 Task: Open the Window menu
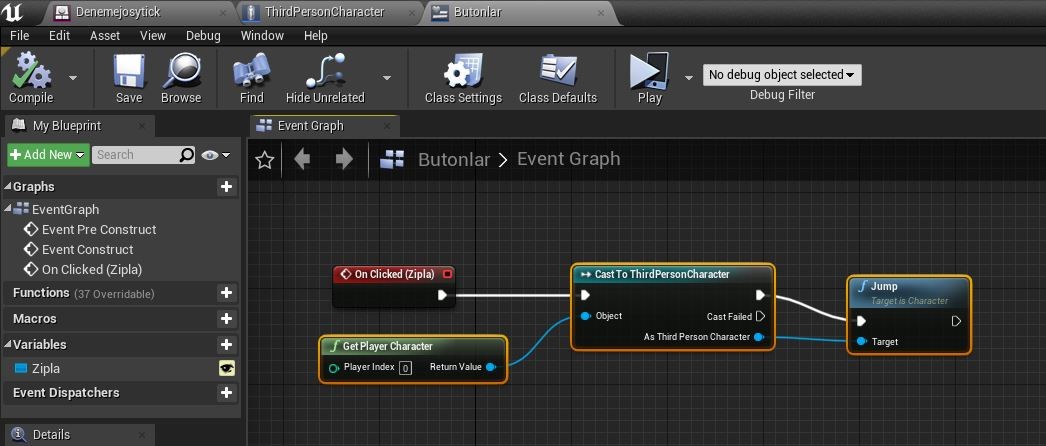tap(262, 36)
